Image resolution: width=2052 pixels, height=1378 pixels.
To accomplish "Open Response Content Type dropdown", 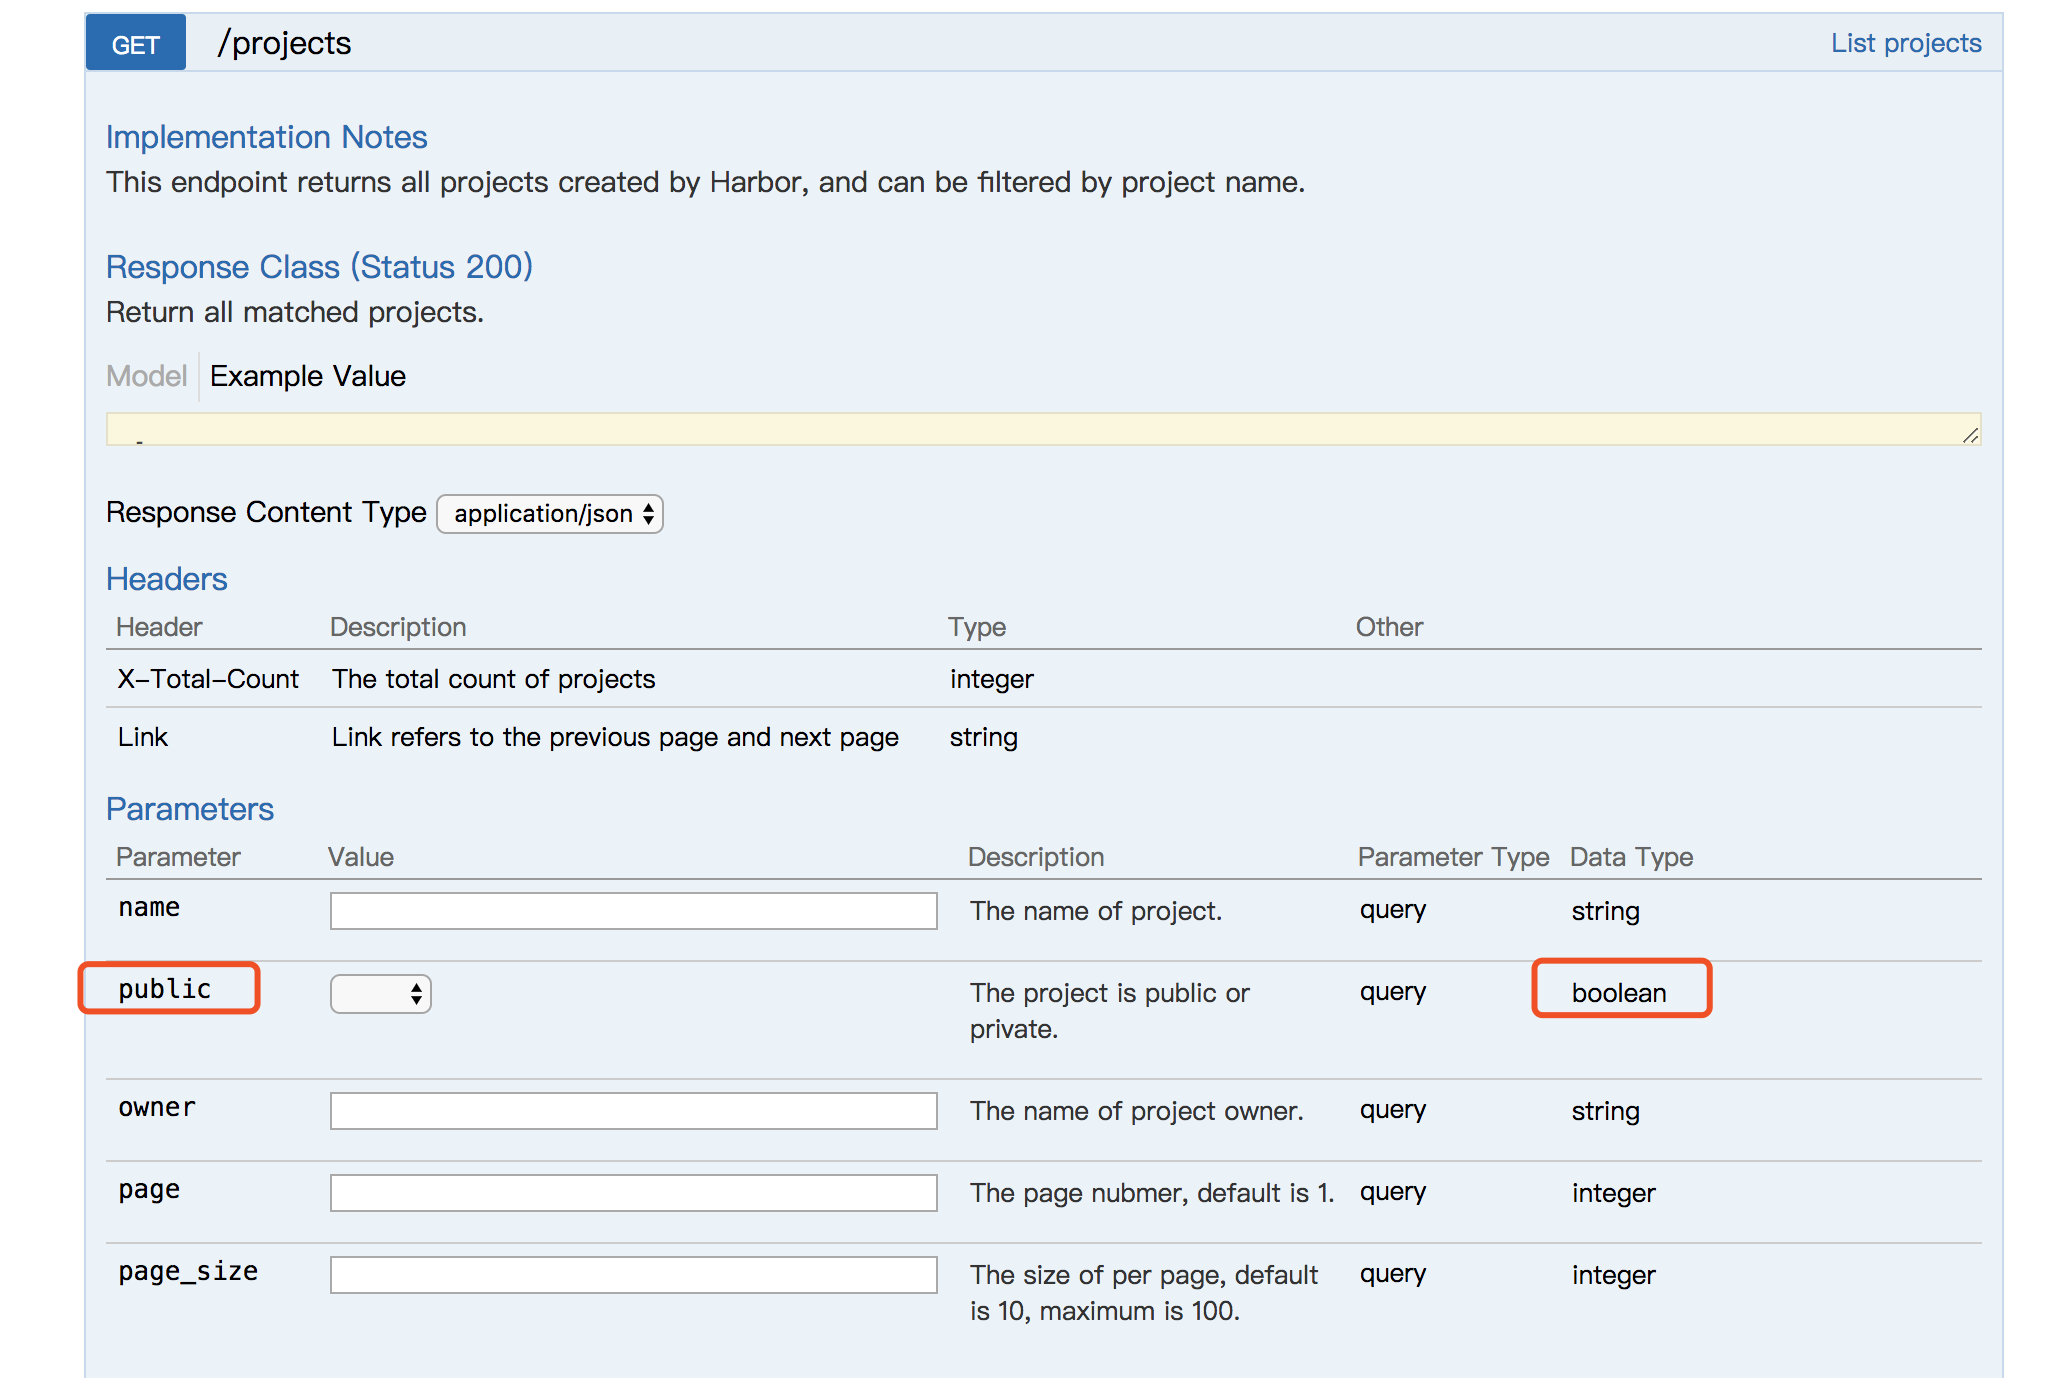I will pyautogui.click(x=549, y=514).
